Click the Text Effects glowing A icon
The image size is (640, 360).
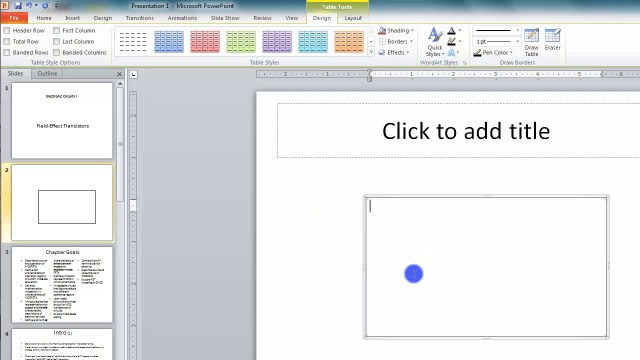click(451, 53)
